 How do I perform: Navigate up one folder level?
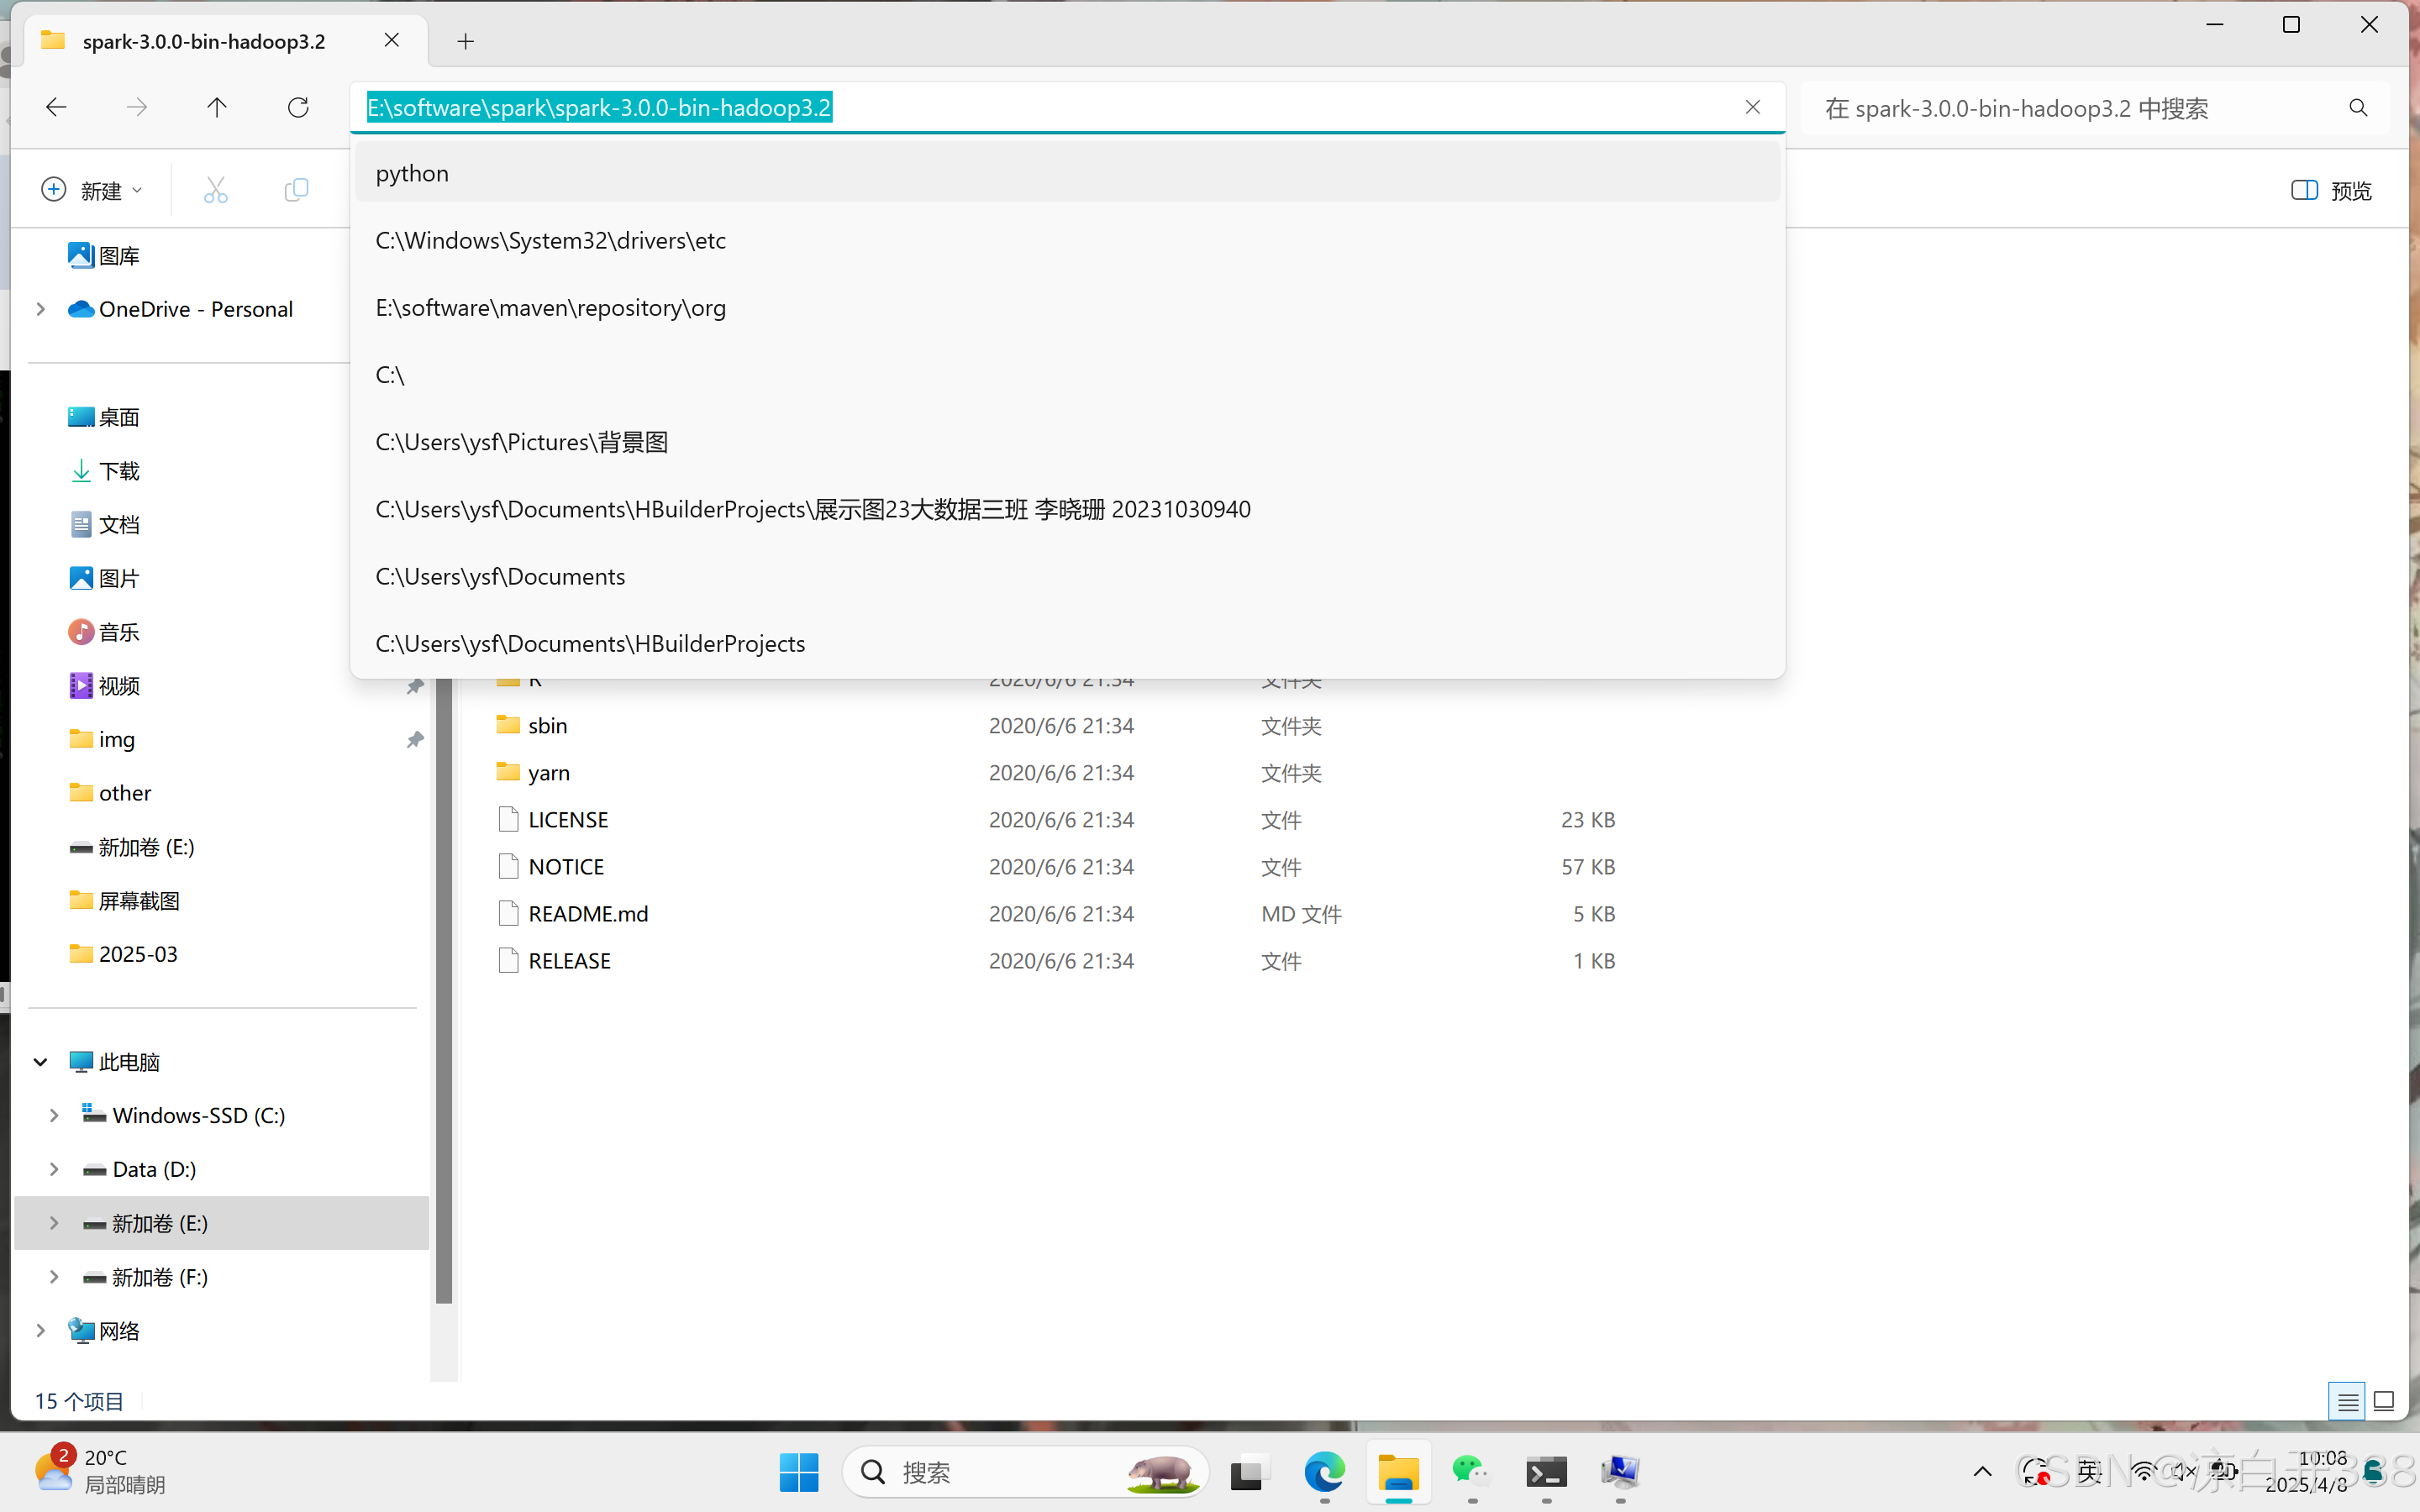[x=217, y=107]
